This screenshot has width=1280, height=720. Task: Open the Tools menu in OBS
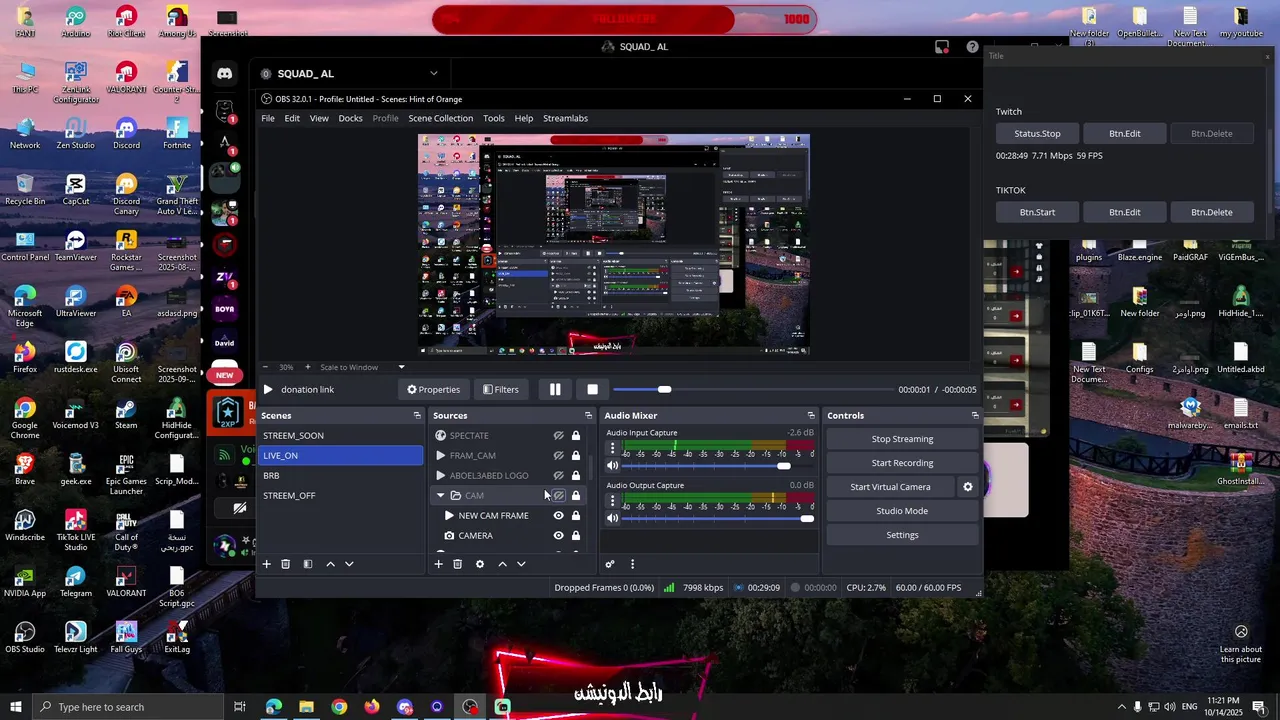494,118
